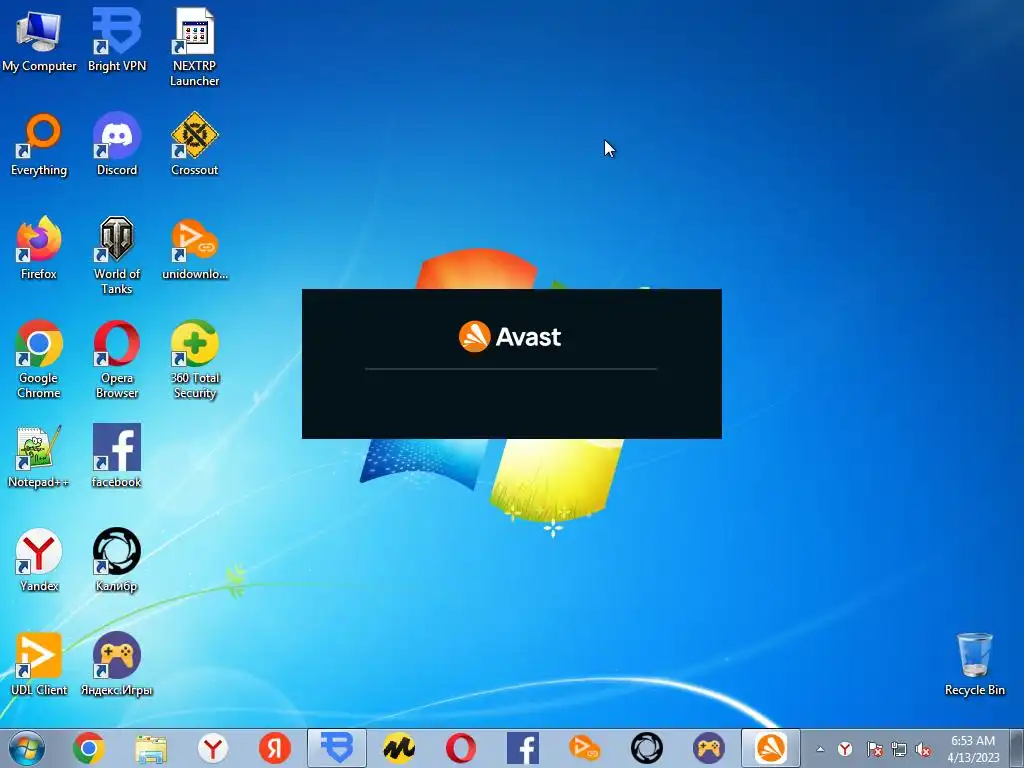Click Калибр taskbar icon
Screen dimensions: 1024x768
pos(647,748)
